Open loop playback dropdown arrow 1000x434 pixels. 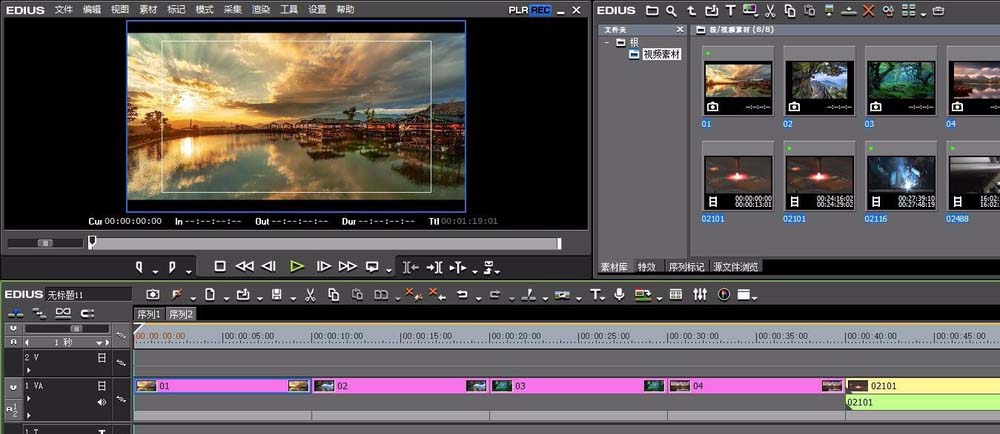click(x=389, y=271)
